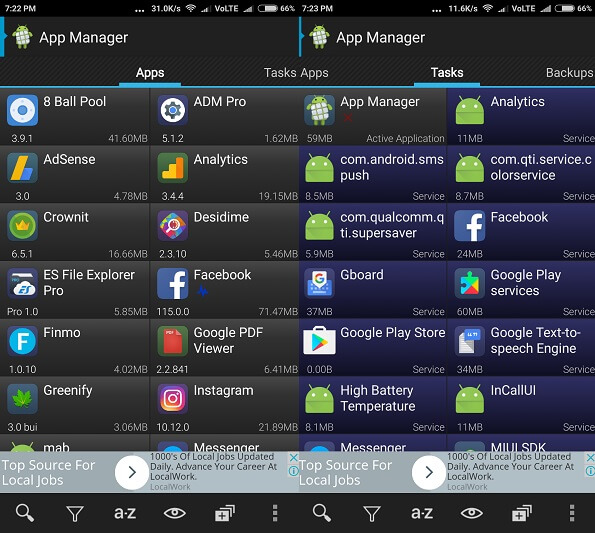This screenshot has height=533, width=595.
Task: Tap the Greenify leaf icon
Action: (x=22, y=399)
